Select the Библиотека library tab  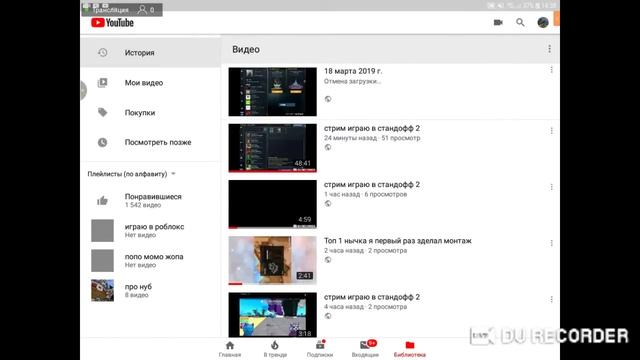[x=410, y=349]
